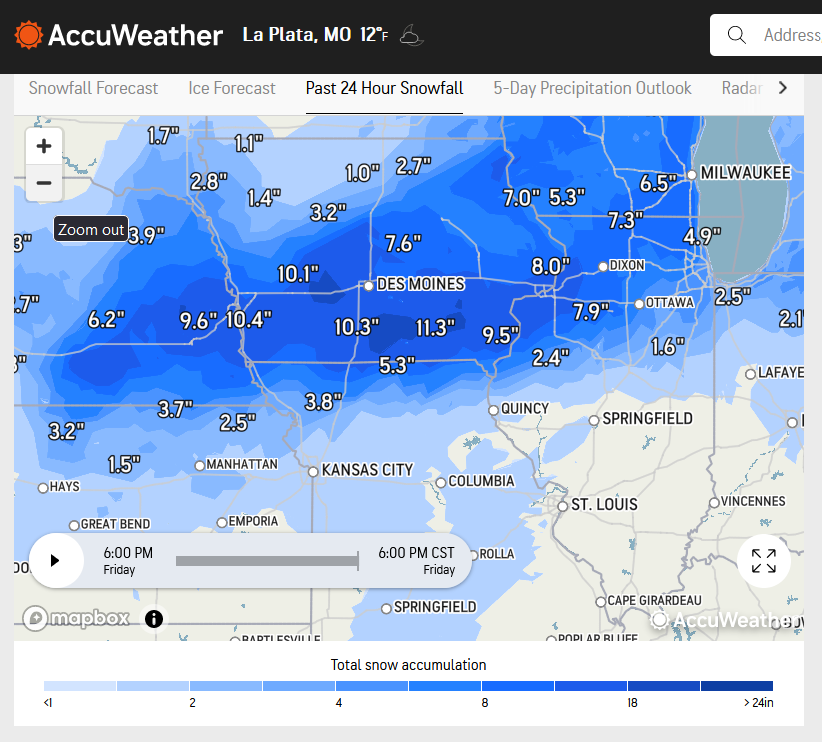The image size is (822, 742).
Task: Expand more map tabs with chevron
Action: pos(783,88)
